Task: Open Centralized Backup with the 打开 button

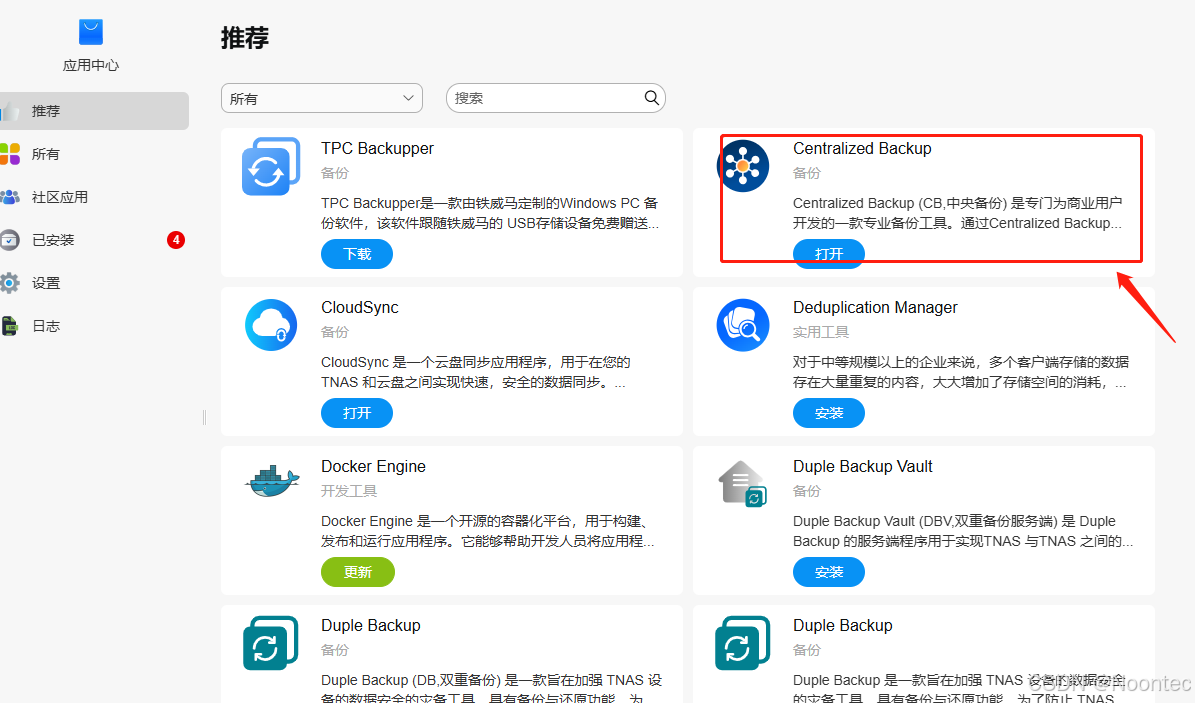Action: 828,254
